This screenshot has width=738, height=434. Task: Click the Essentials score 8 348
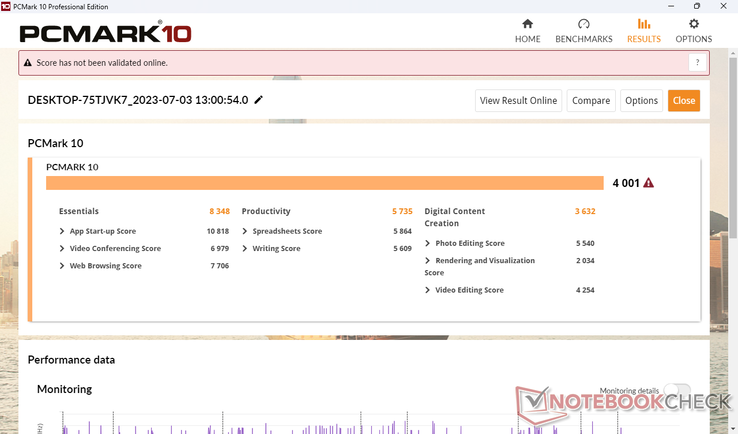[x=219, y=211]
